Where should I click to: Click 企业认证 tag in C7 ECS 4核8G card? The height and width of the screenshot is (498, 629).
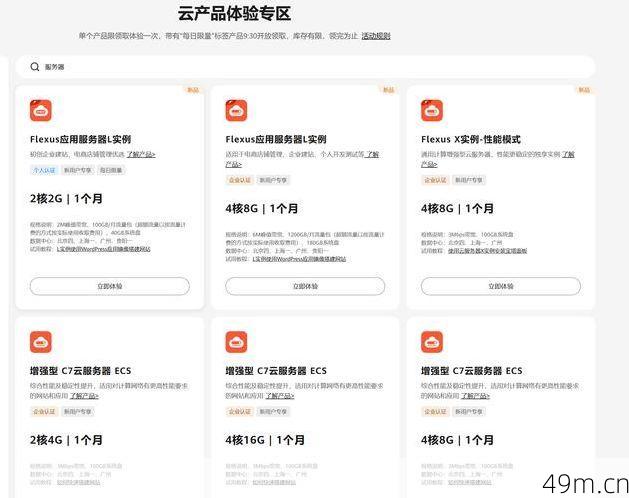point(435,411)
